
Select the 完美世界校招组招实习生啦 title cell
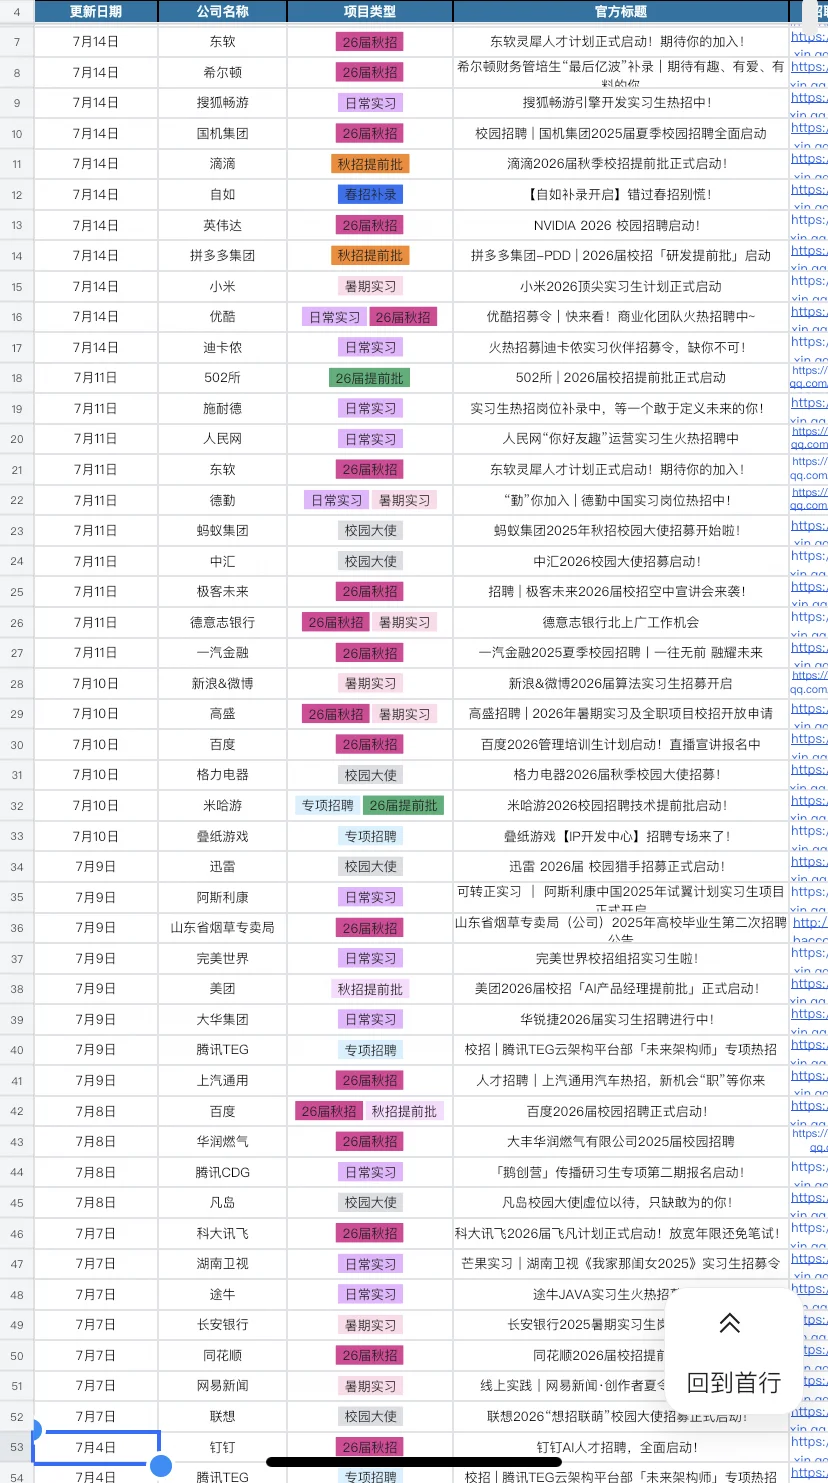[x=621, y=958]
